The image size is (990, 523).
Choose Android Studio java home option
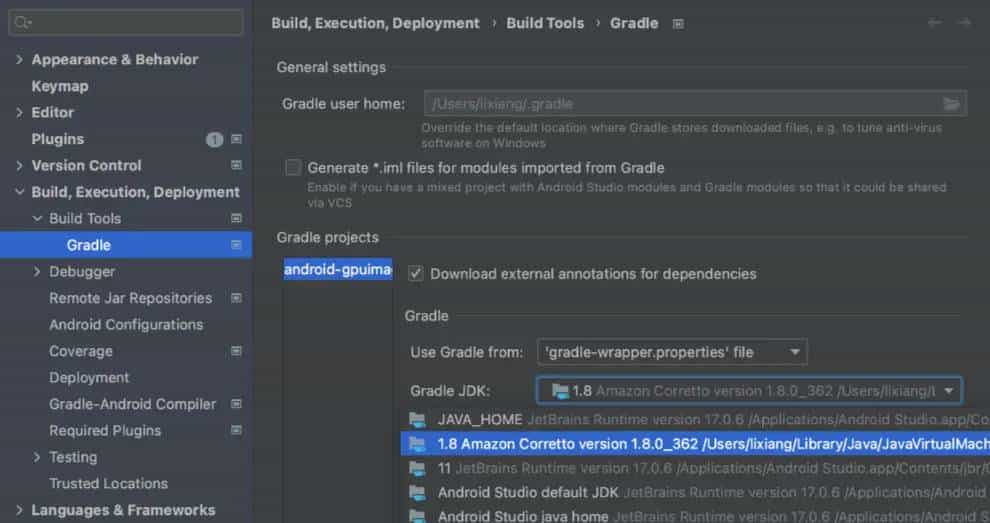(695, 515)
